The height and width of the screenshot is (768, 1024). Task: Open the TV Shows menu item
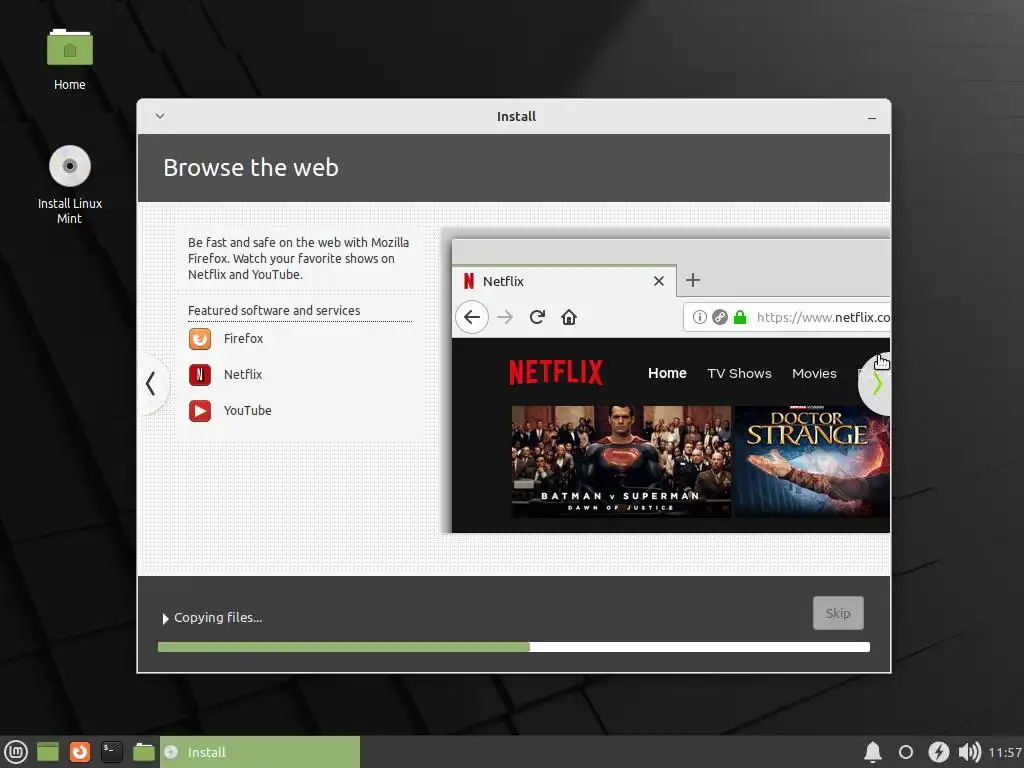[x=739, y=374]
